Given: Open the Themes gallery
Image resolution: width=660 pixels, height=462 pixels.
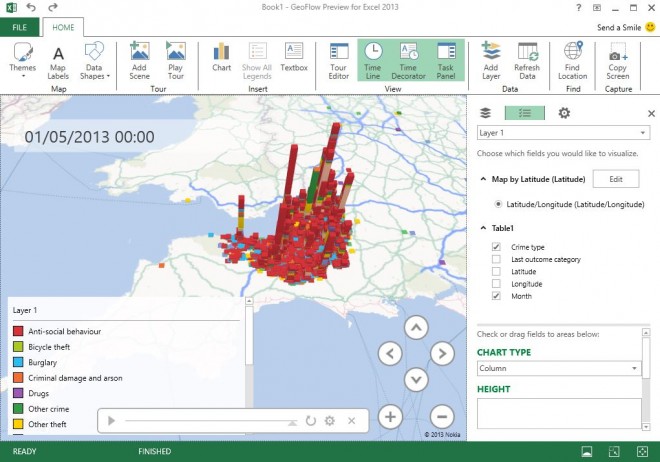Looking at the screenshot, I should pos(23,60).
